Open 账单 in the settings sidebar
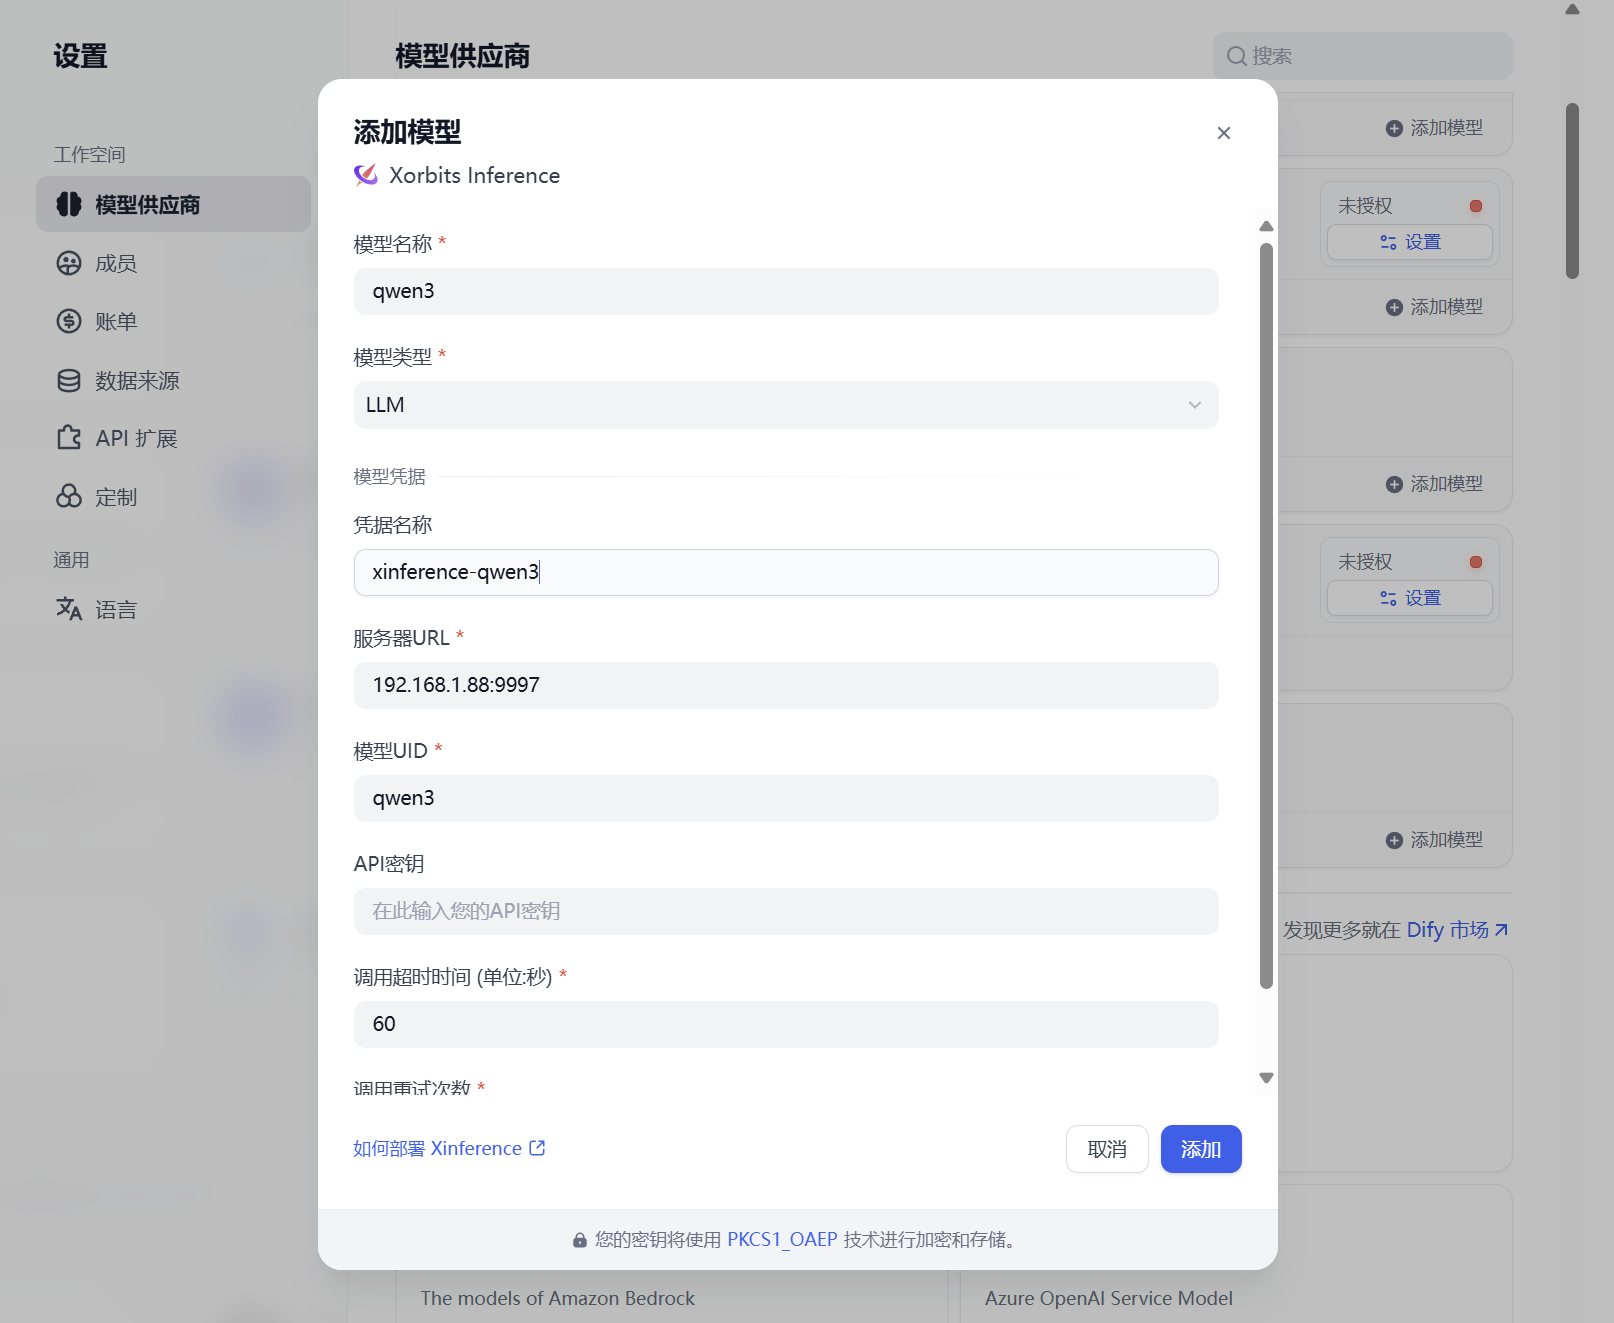The image size is (1614, 1323). click(x=174, y=321)
